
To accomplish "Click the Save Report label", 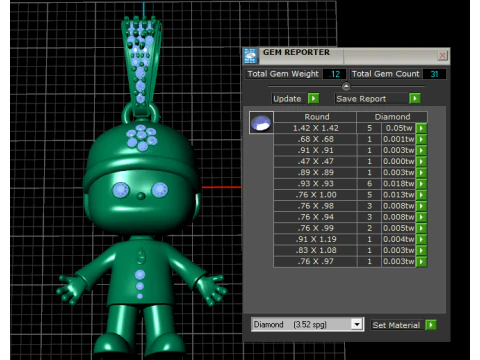I will click(x=361, y=99).
